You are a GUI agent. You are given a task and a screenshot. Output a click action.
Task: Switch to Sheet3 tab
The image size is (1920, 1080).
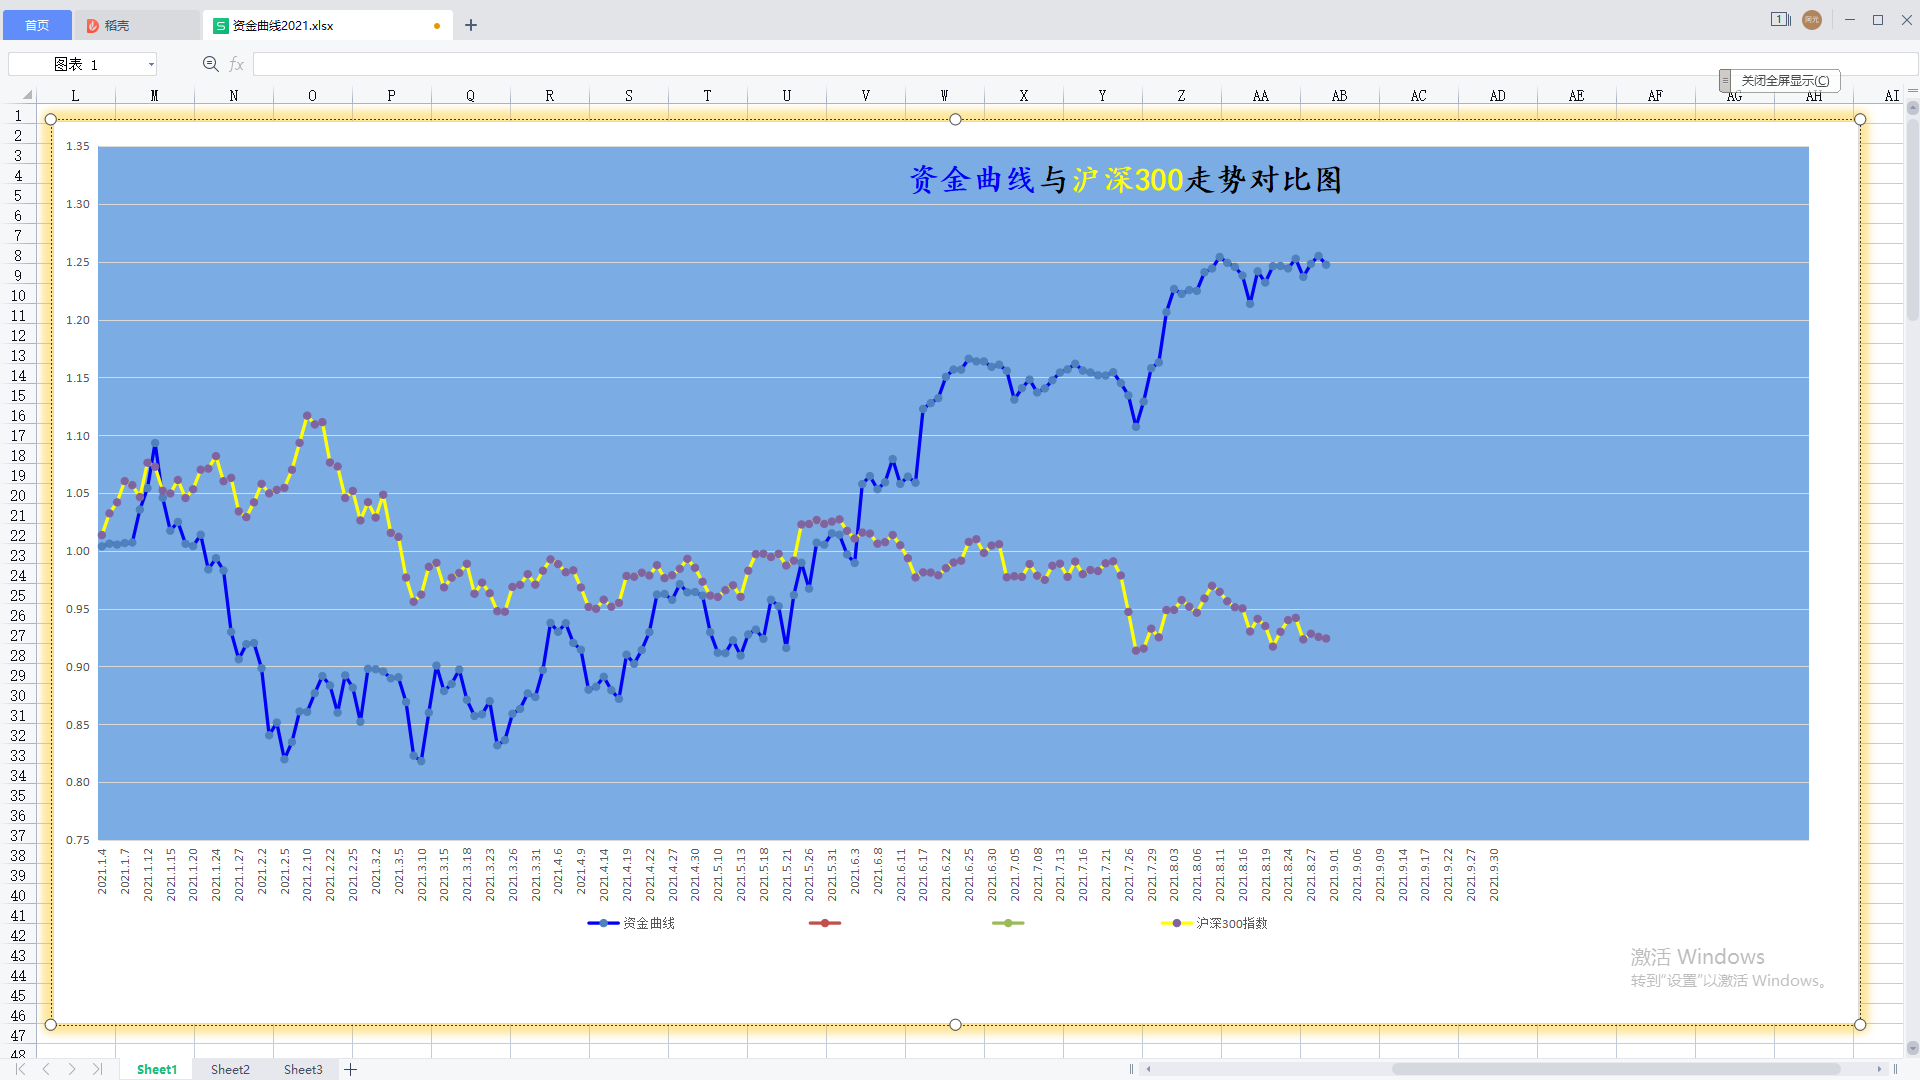(x=303, y=1069)
